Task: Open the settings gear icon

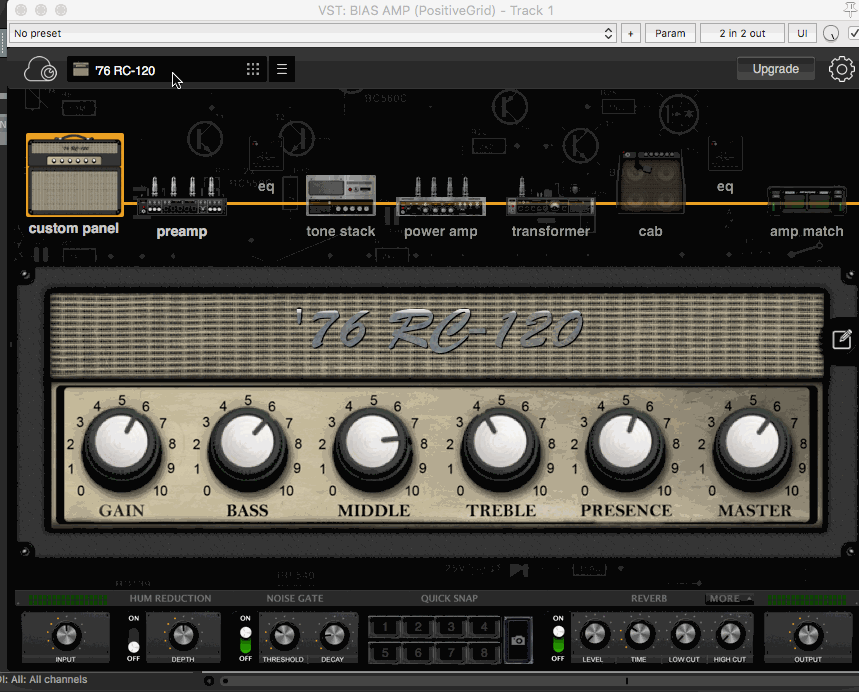Action: click(x=841, y=69)
